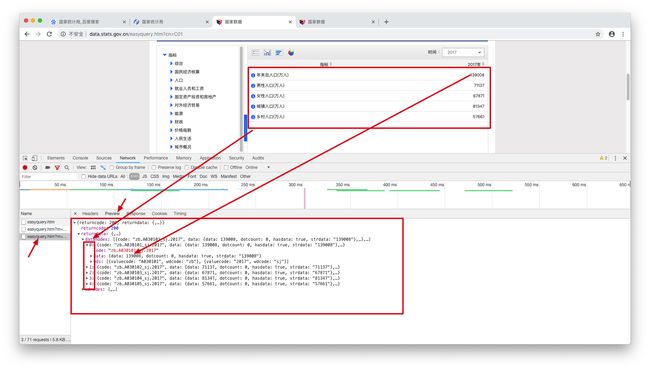The image size is (650, 370).
Task: Switch data view to column chart
Action: (267, 53)
